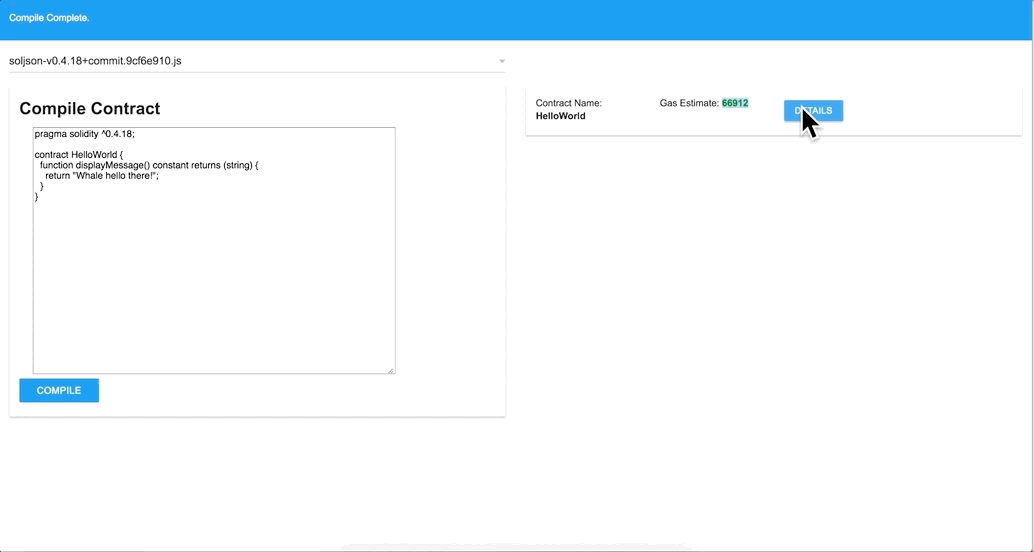This screenshot has width=1034, height=552.
Task: Click the contract HelloWorld { code line
Action: pyautogui.click(x=79, y=155)
